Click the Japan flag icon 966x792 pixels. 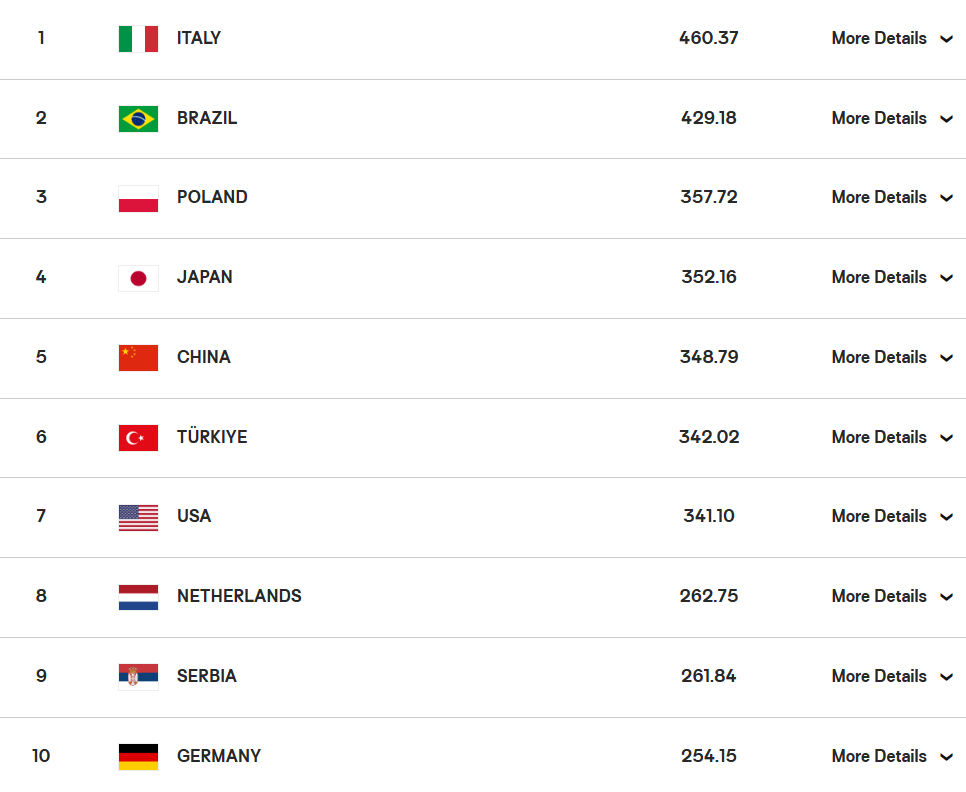(138, 278)
